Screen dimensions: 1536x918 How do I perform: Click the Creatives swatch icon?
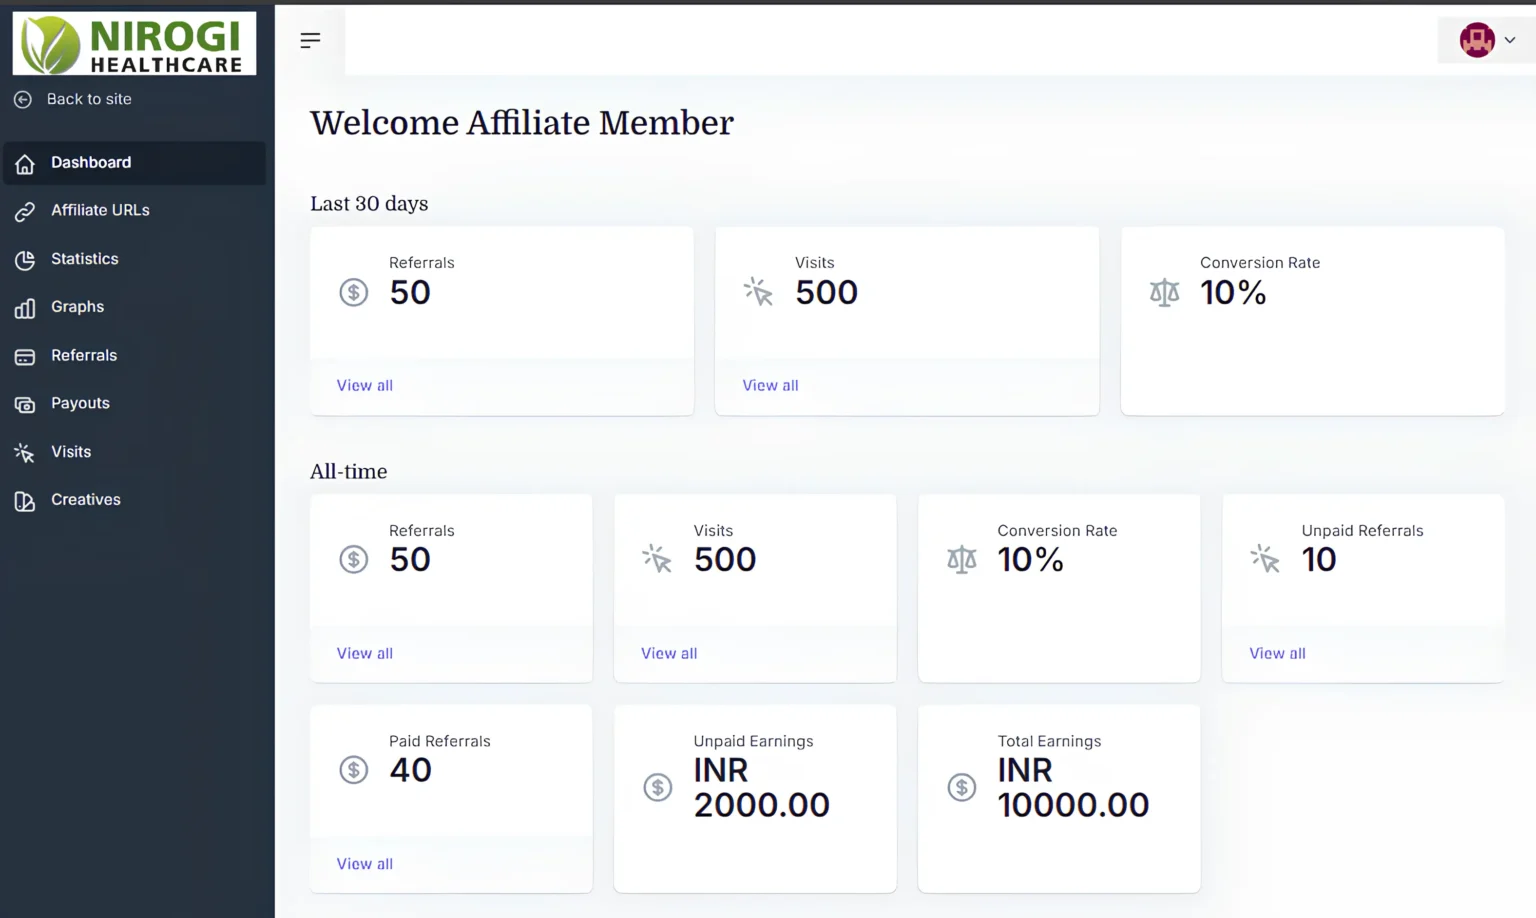pyautogui.click(x=25, y=501)
